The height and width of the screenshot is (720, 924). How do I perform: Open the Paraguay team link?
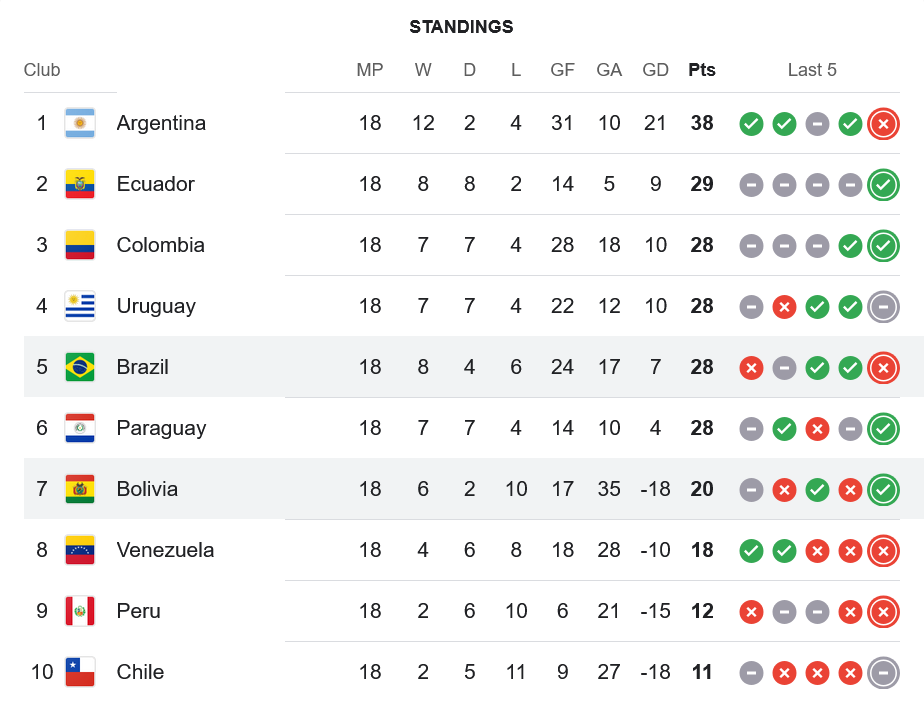pyautogui.click(x=161, y=428)
